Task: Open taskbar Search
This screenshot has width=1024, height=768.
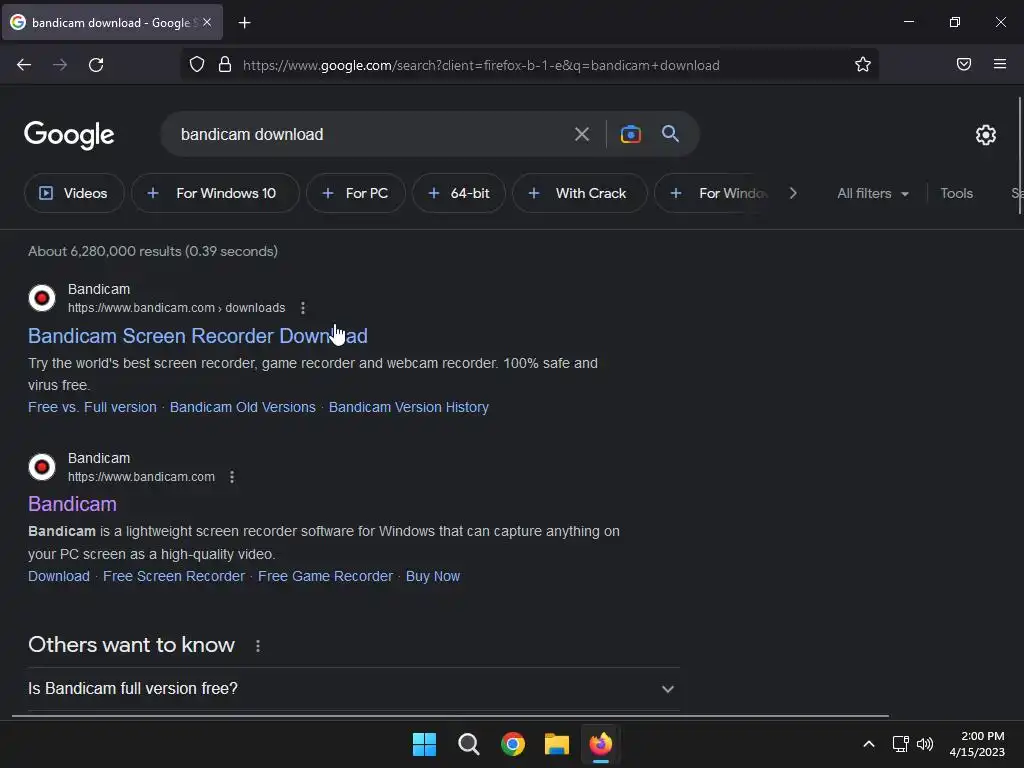Action: (468, 744)
